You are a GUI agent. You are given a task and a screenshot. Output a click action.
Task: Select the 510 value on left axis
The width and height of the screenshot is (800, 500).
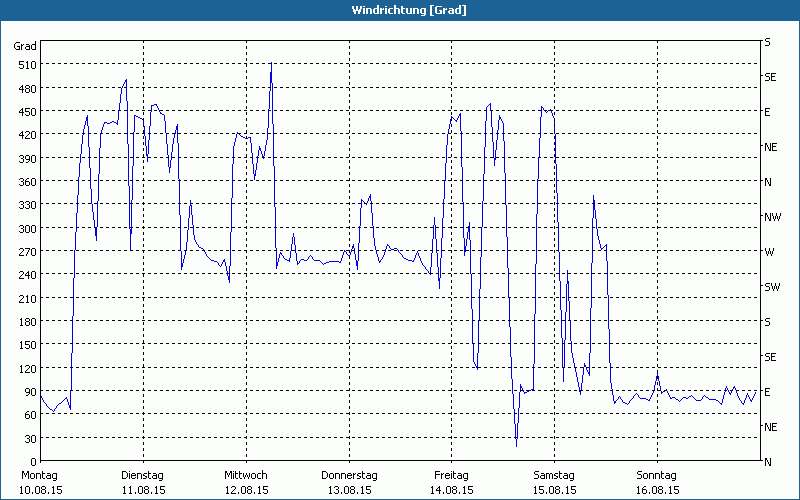[25, 65]
